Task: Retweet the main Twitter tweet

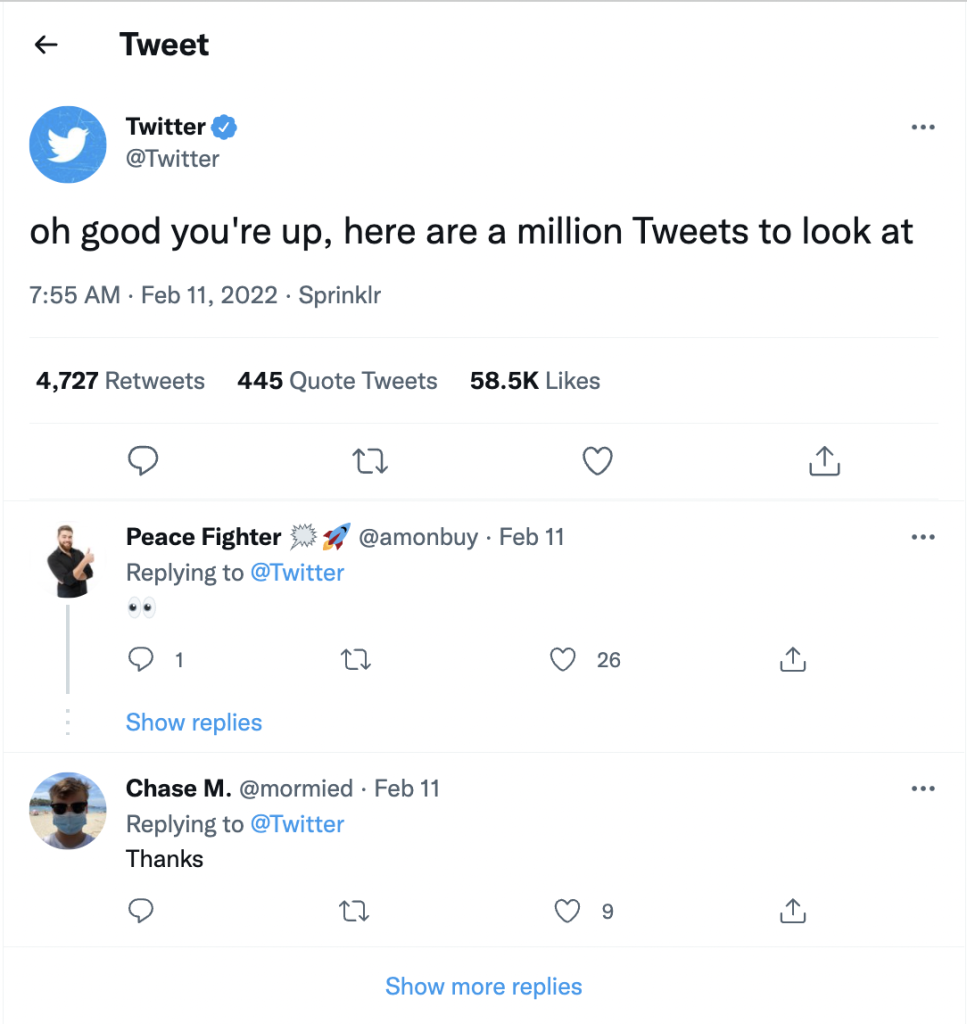Action: pyautogui.click(x=371, y=461)
